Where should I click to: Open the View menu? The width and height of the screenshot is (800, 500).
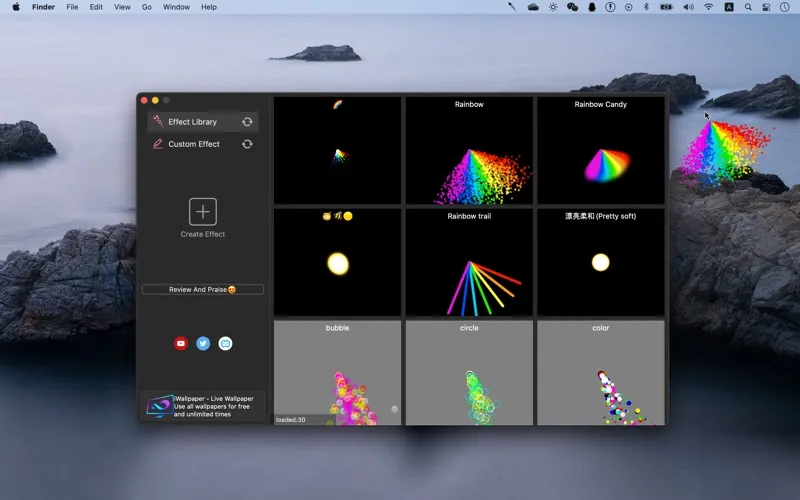coord(122,7)
